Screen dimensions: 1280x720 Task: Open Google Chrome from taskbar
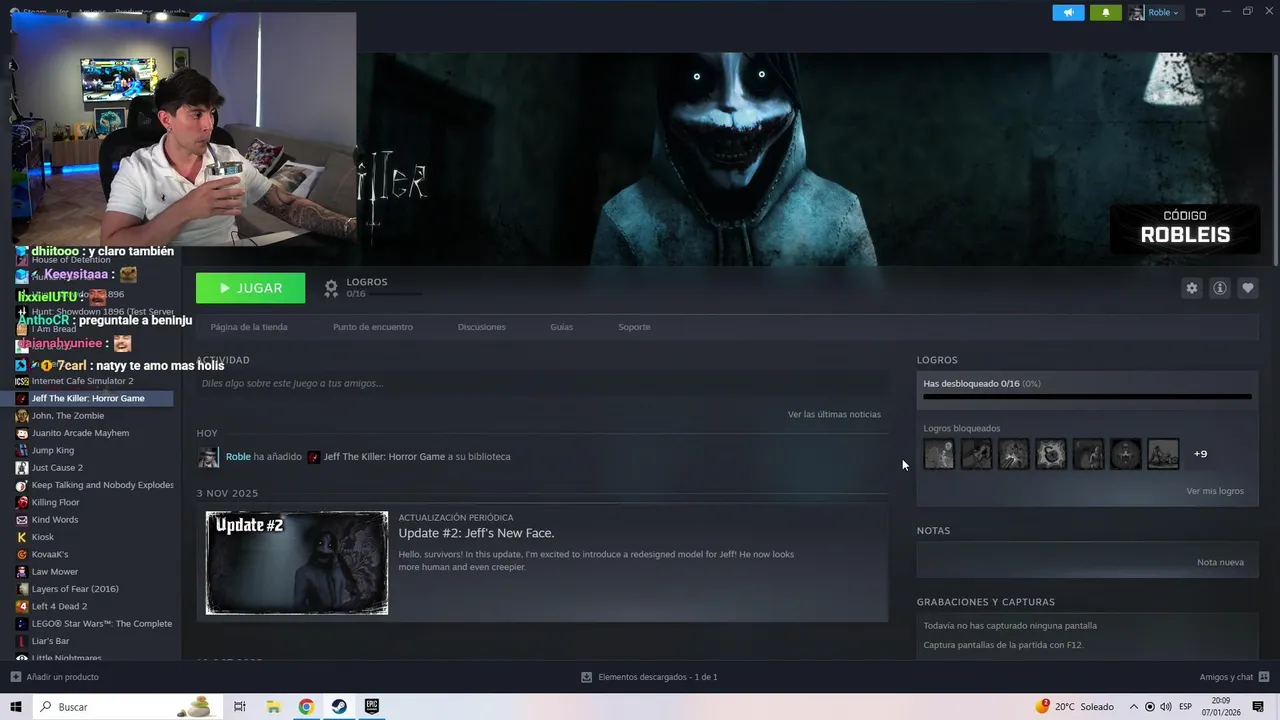(306, 707)
